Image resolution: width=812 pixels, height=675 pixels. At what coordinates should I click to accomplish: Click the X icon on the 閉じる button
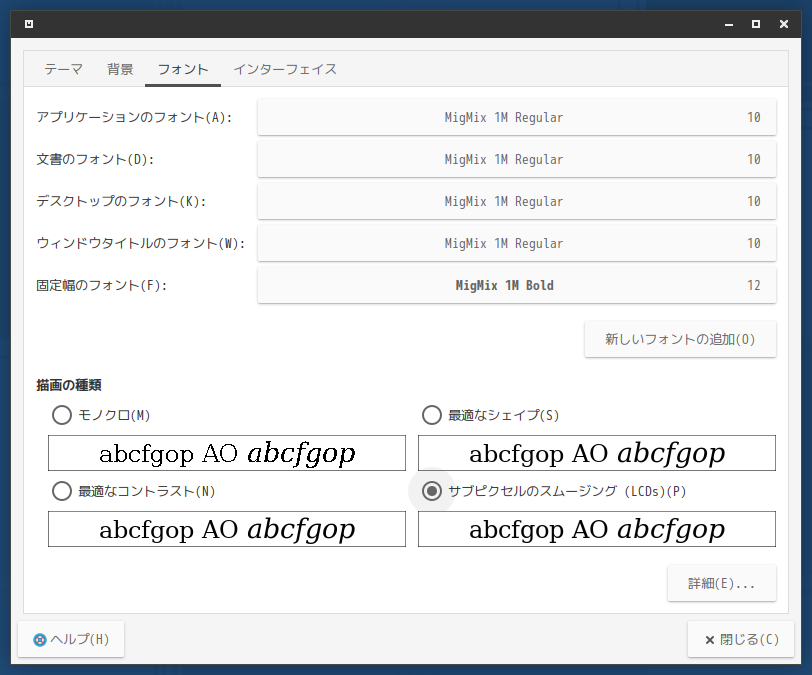[709, 640]
